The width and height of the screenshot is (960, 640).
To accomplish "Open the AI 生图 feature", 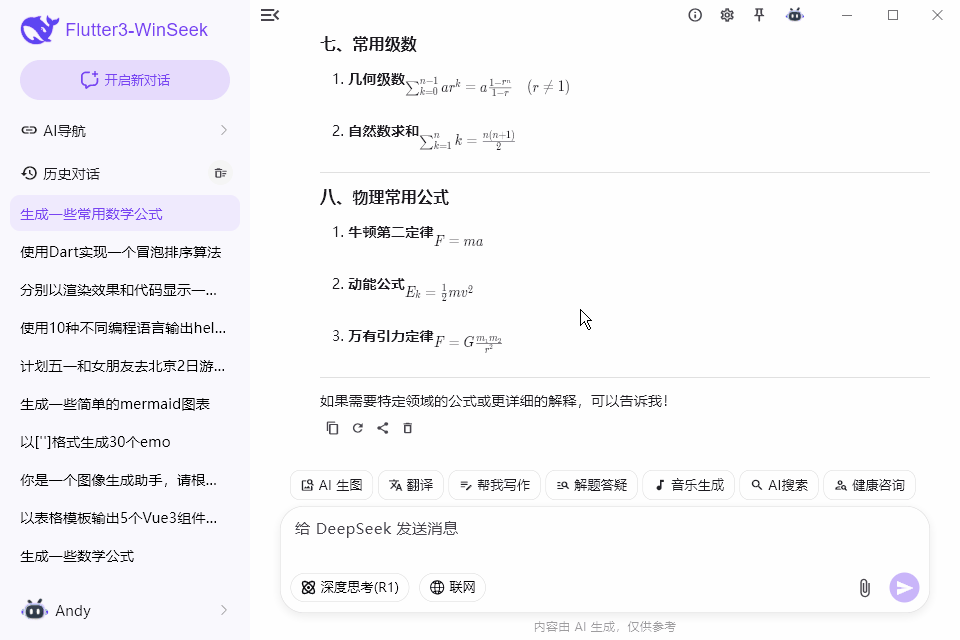I will [331, 484].
